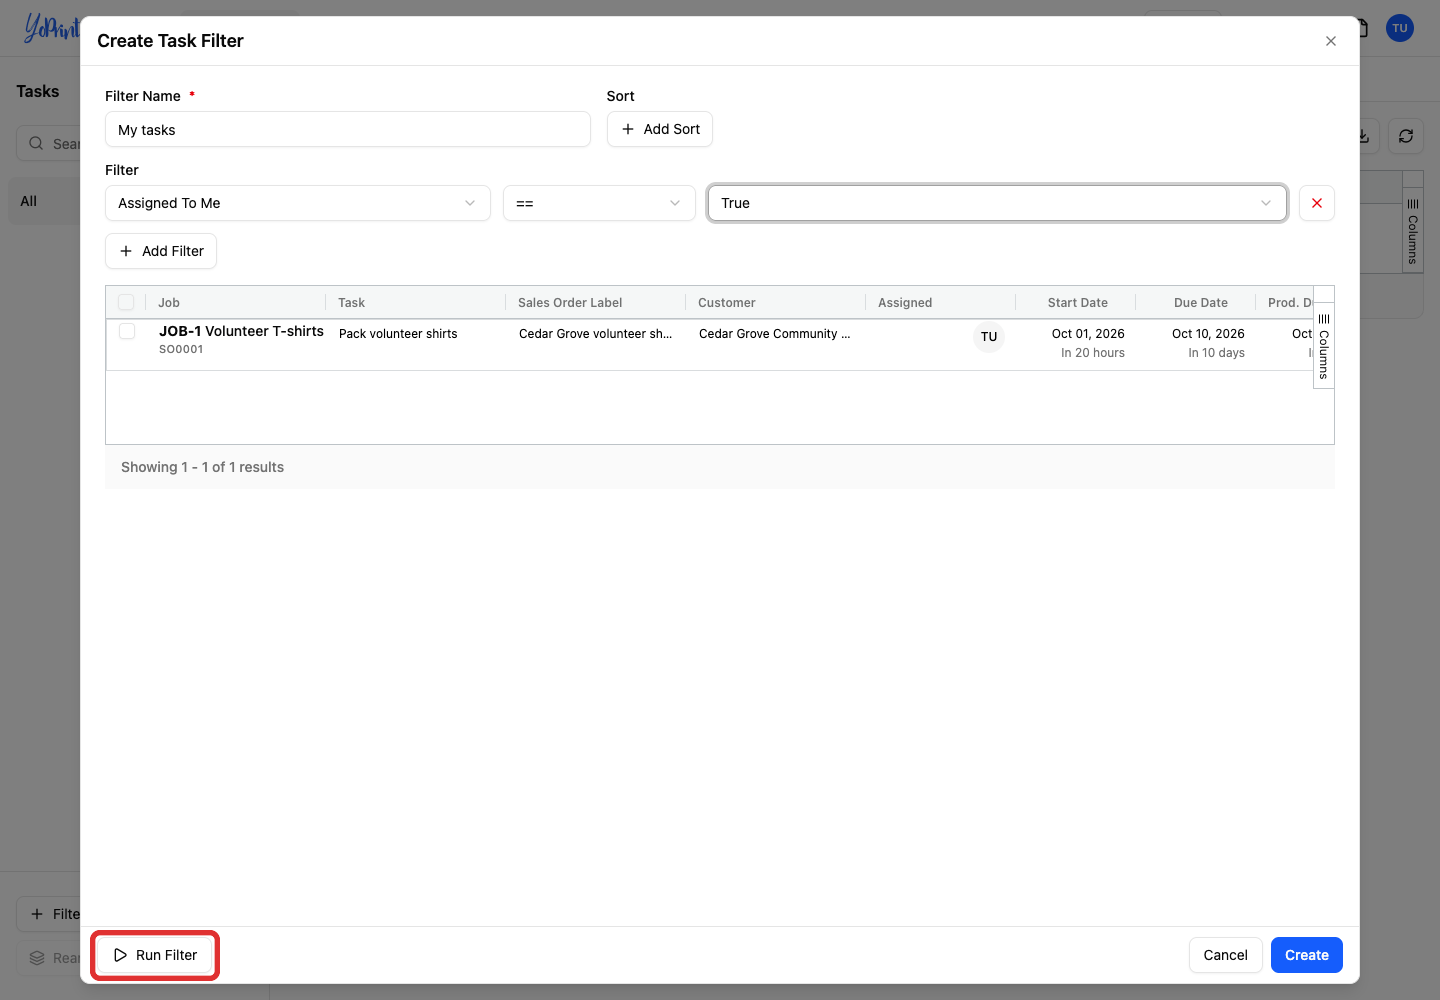The width and height of the screenshot is (1440, 1000).
Task: Run the filter with Run Filter
Action: click(x=155, y=955)
